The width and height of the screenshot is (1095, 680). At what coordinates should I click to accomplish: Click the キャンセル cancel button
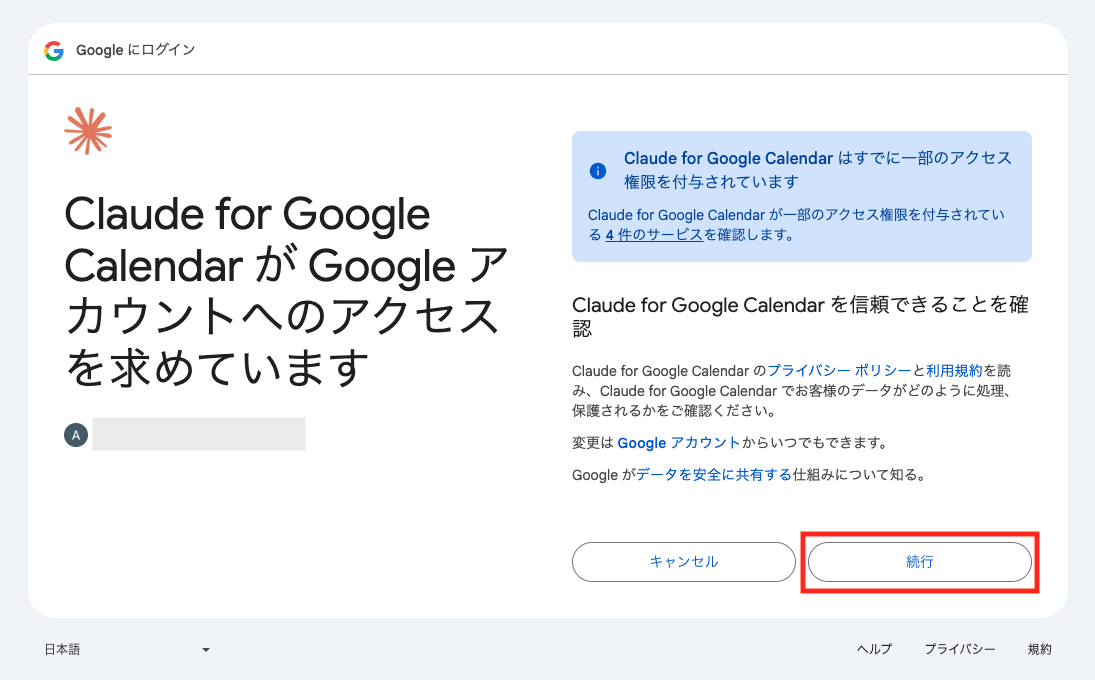tap(684, 561)
